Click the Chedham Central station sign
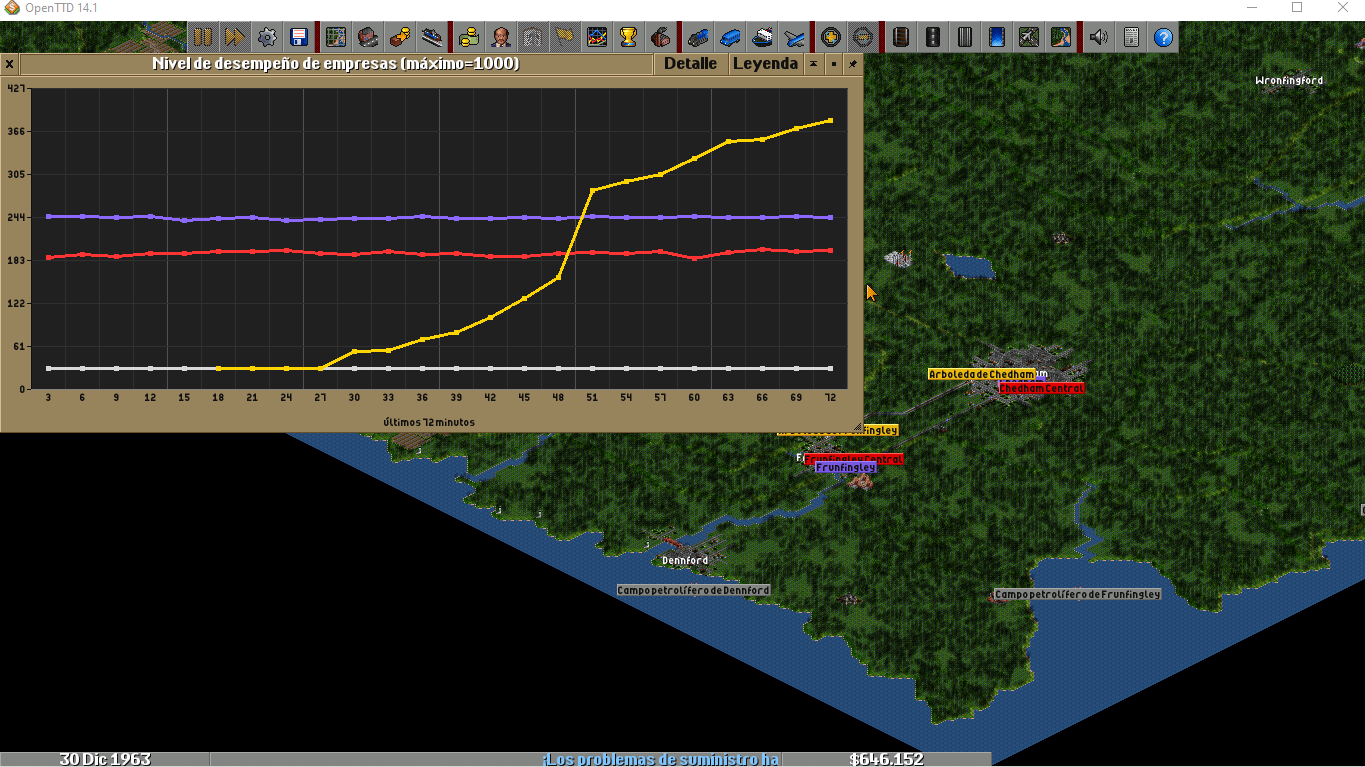The width and height of the screenshot is (1365, 767). pyautogui.click(x=1041, y=387)
